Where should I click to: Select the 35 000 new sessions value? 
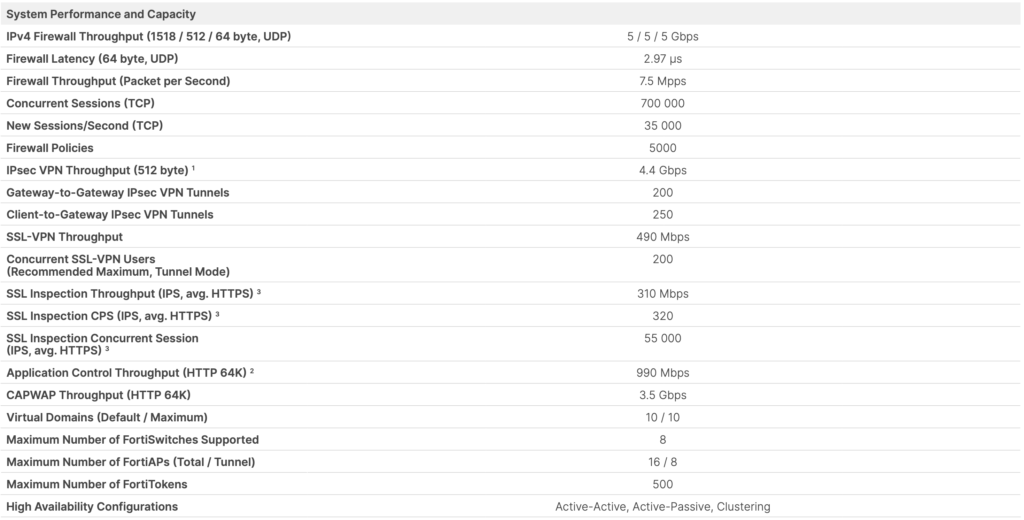[x=663, y=125]
